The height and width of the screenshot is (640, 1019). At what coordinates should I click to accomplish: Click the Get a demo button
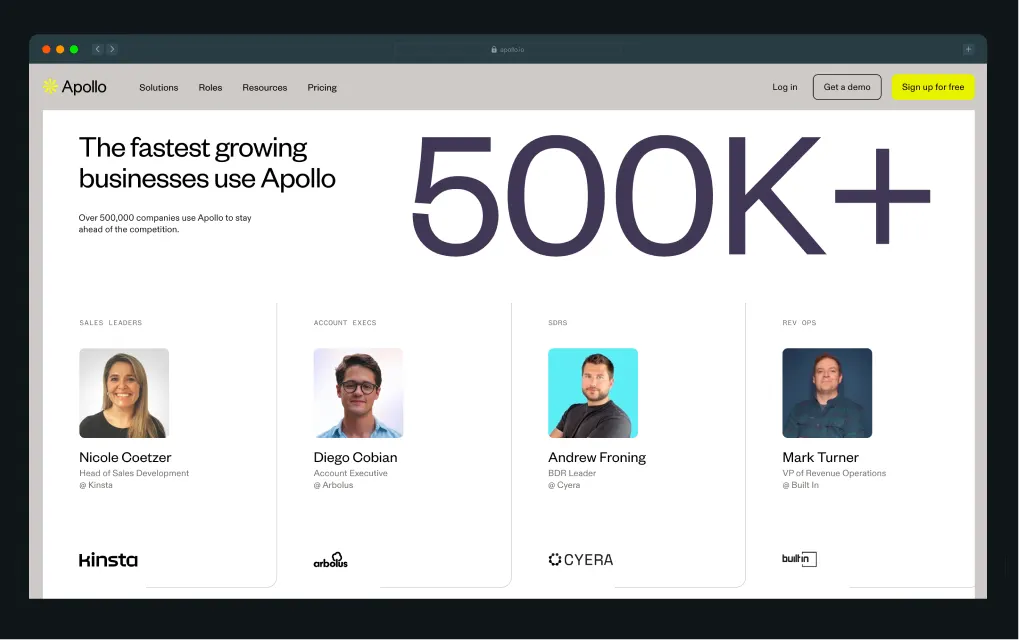(847, 87)
